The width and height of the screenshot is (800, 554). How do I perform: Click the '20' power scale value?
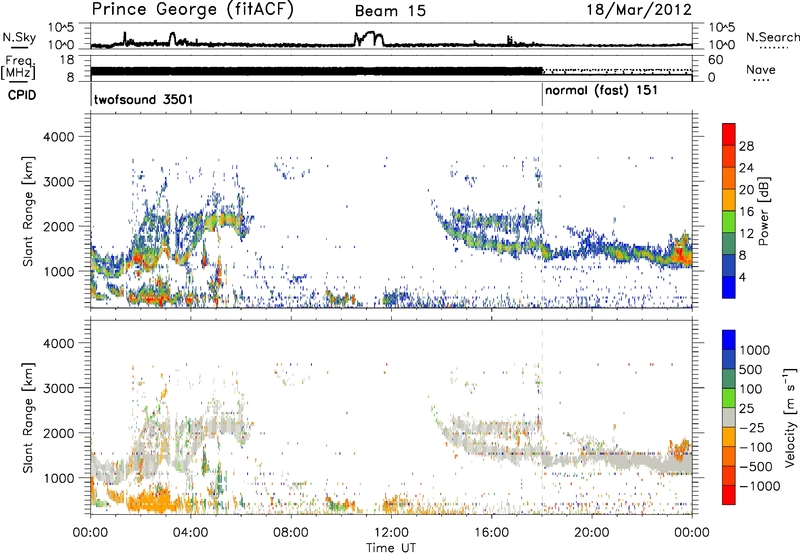point(746,190)
